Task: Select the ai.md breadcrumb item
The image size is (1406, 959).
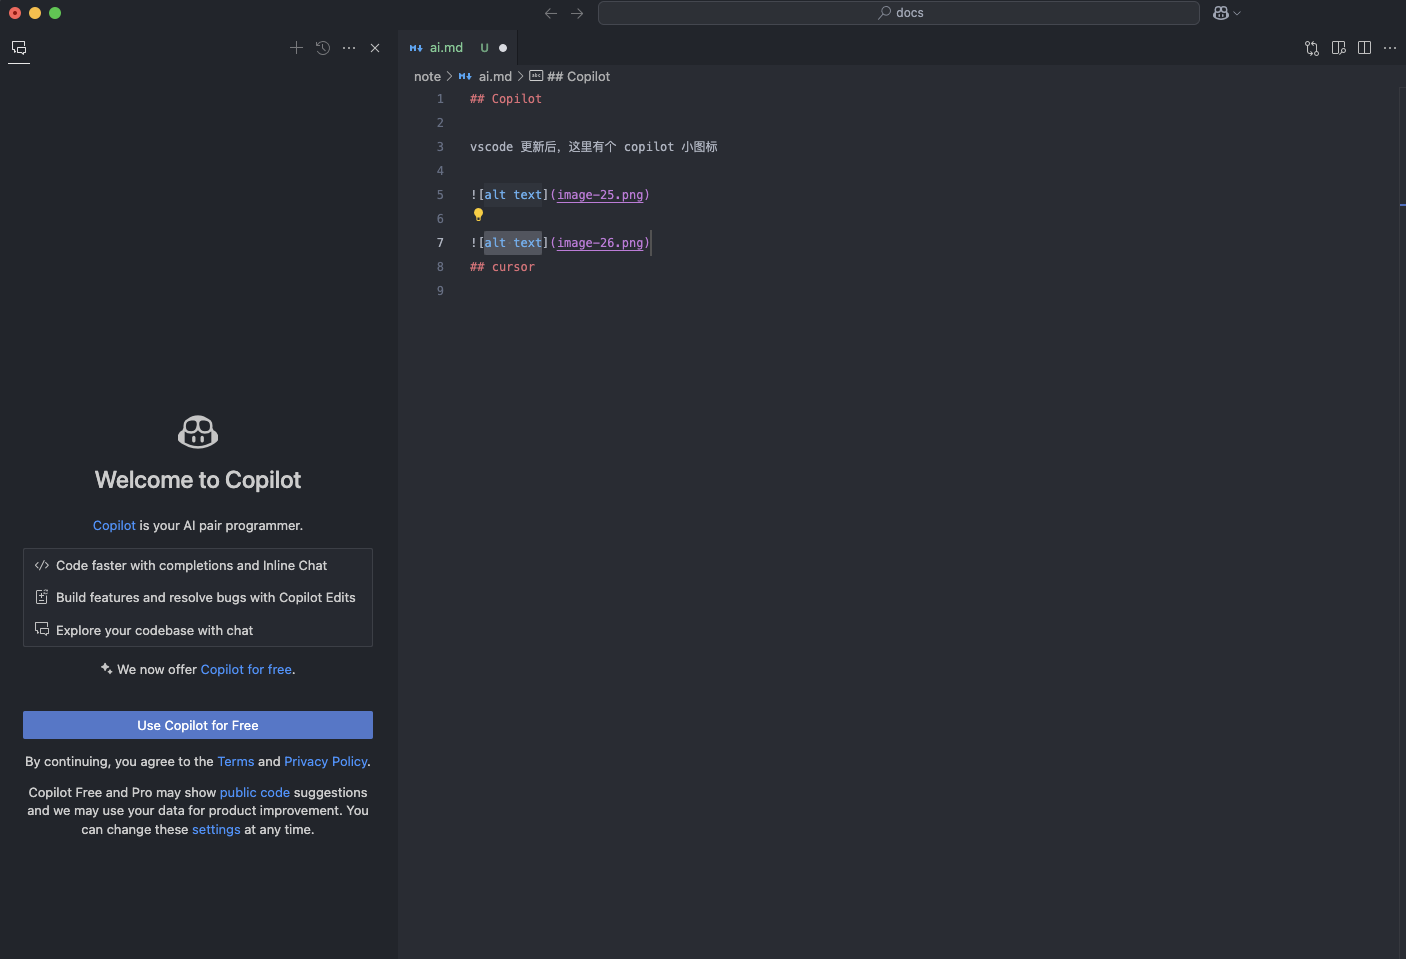Action: tap(495, 77)
